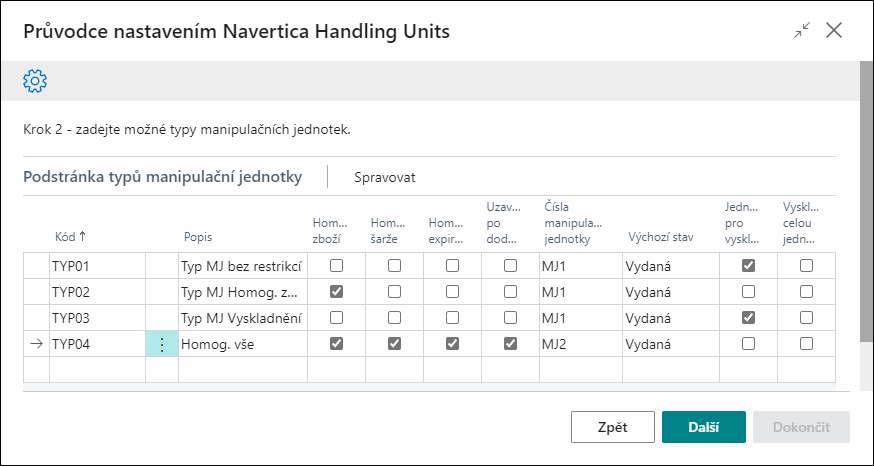The height and width of the screenshot is (466, 874).
Task: Click description 'Typ MJ Homog. z...'
Action: (243, 292)
